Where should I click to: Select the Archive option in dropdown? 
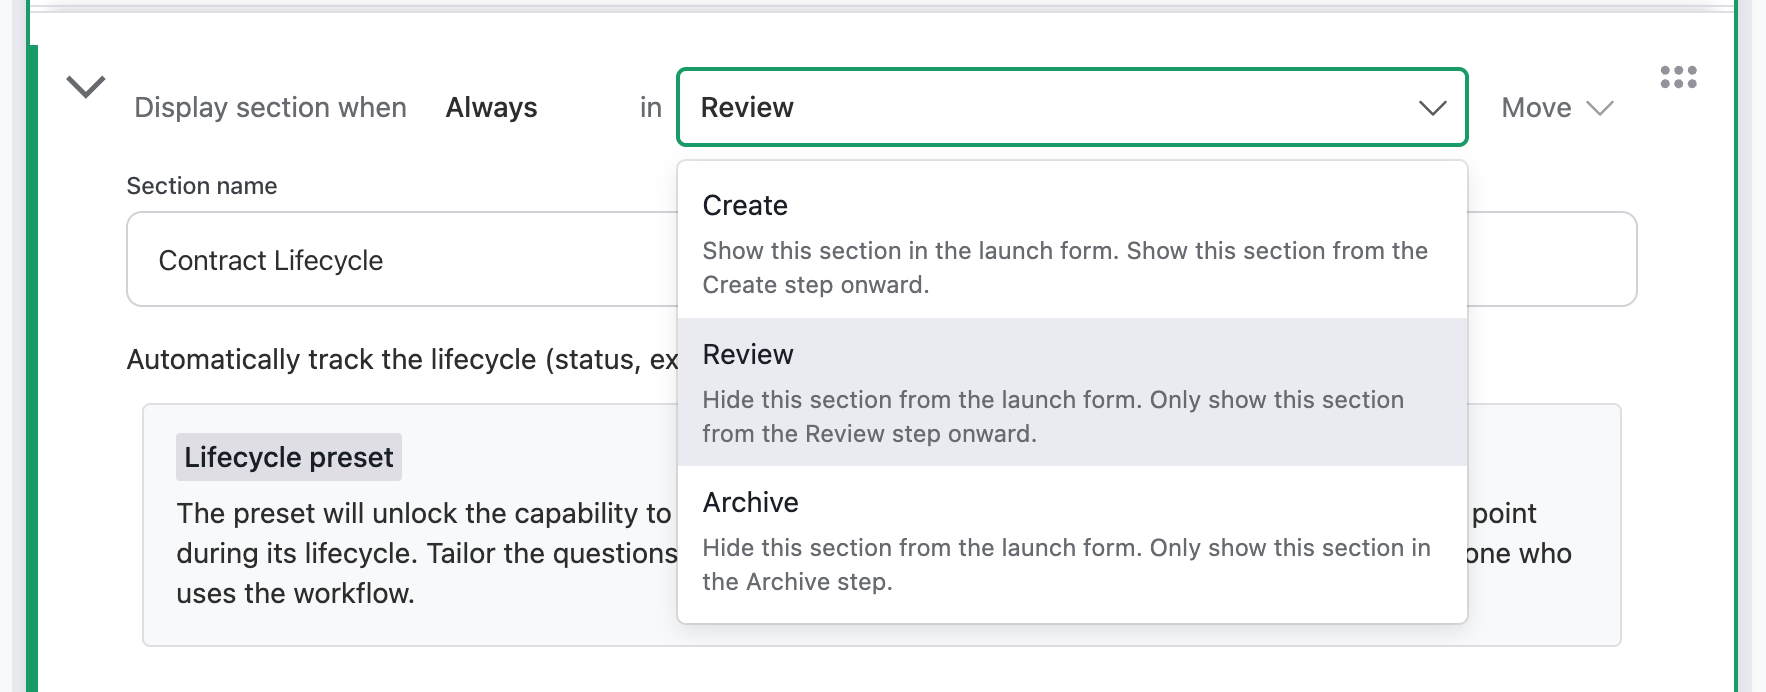[x=1072, y=540]
